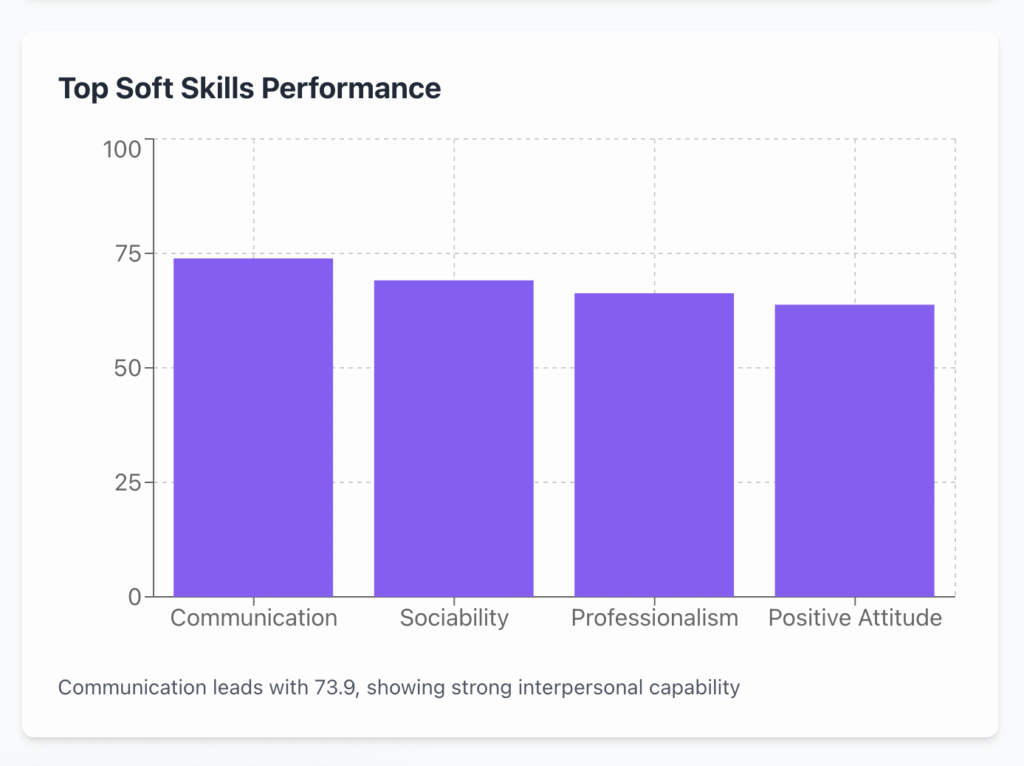Click the gap between Professionalism and Positive Attitude bars
The image size is (1024, 766).
754,450
